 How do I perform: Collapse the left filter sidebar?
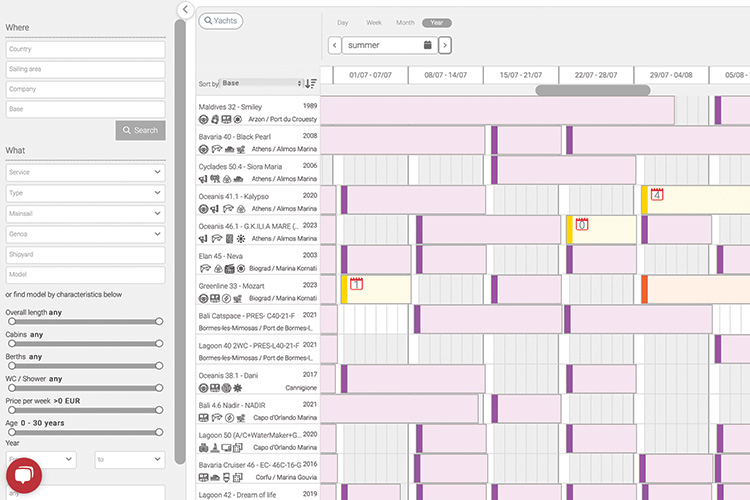(x=185, y=9)
